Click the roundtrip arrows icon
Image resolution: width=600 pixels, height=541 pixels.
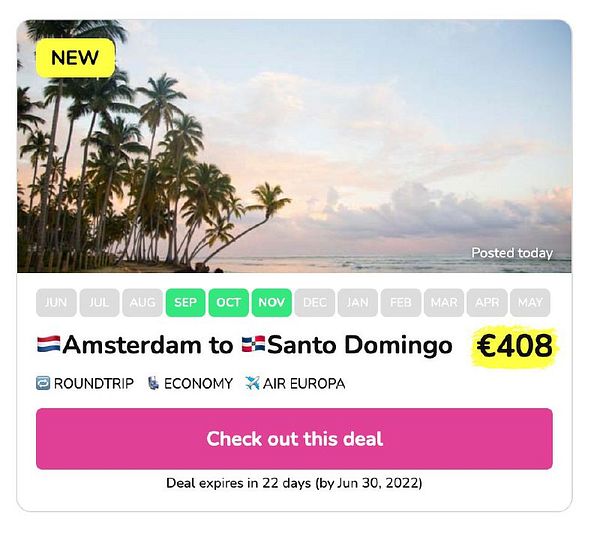pos(43,383)
